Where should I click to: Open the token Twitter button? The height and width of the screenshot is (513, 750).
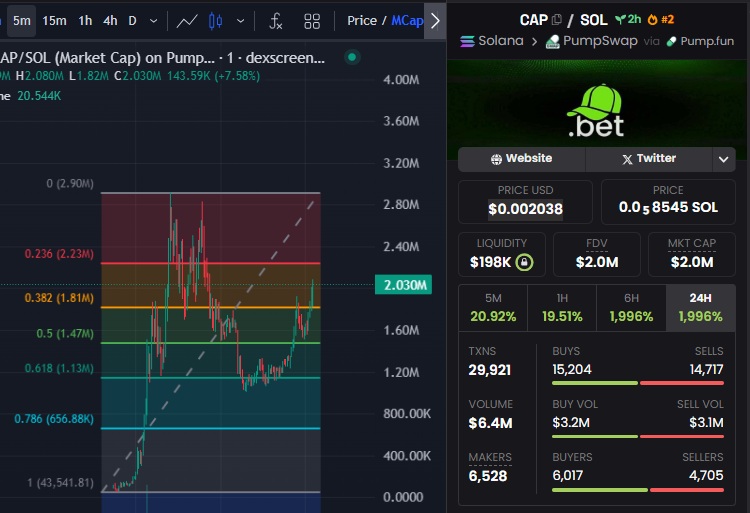click(649, 159)
